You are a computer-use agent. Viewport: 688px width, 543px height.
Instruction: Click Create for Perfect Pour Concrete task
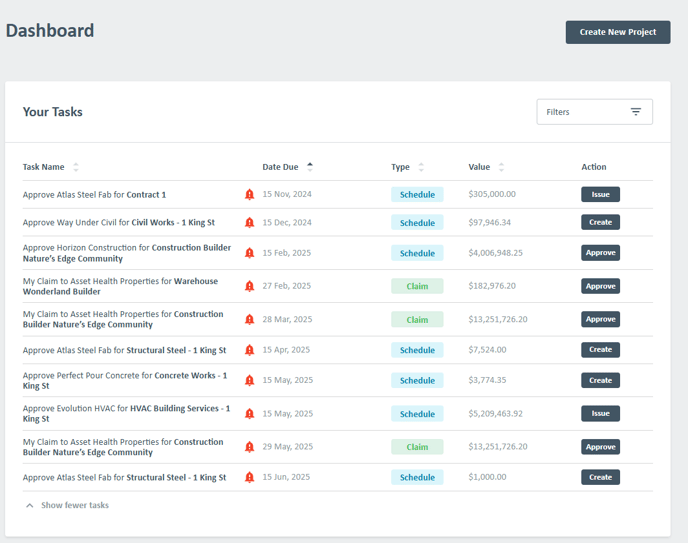[x=600, y=380]
